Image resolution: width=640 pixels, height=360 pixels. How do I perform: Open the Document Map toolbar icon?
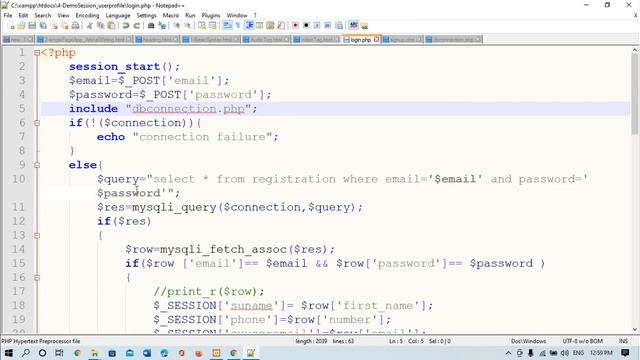270,26
